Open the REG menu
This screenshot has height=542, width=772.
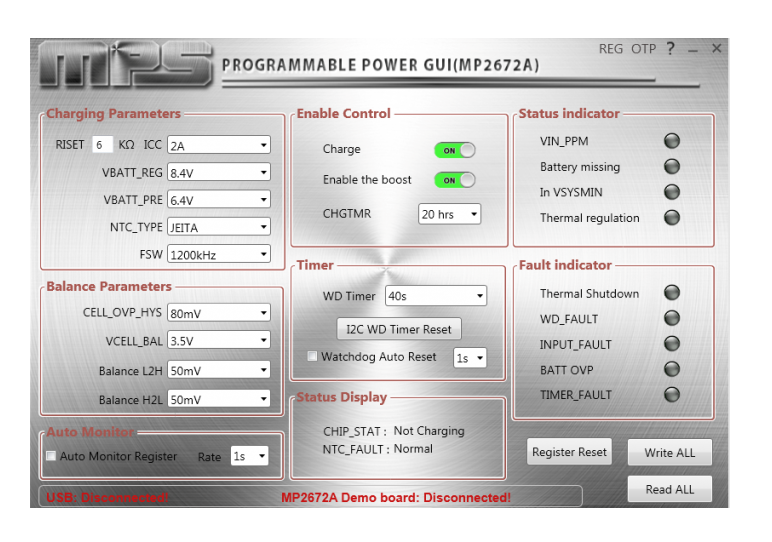point(611,49)
